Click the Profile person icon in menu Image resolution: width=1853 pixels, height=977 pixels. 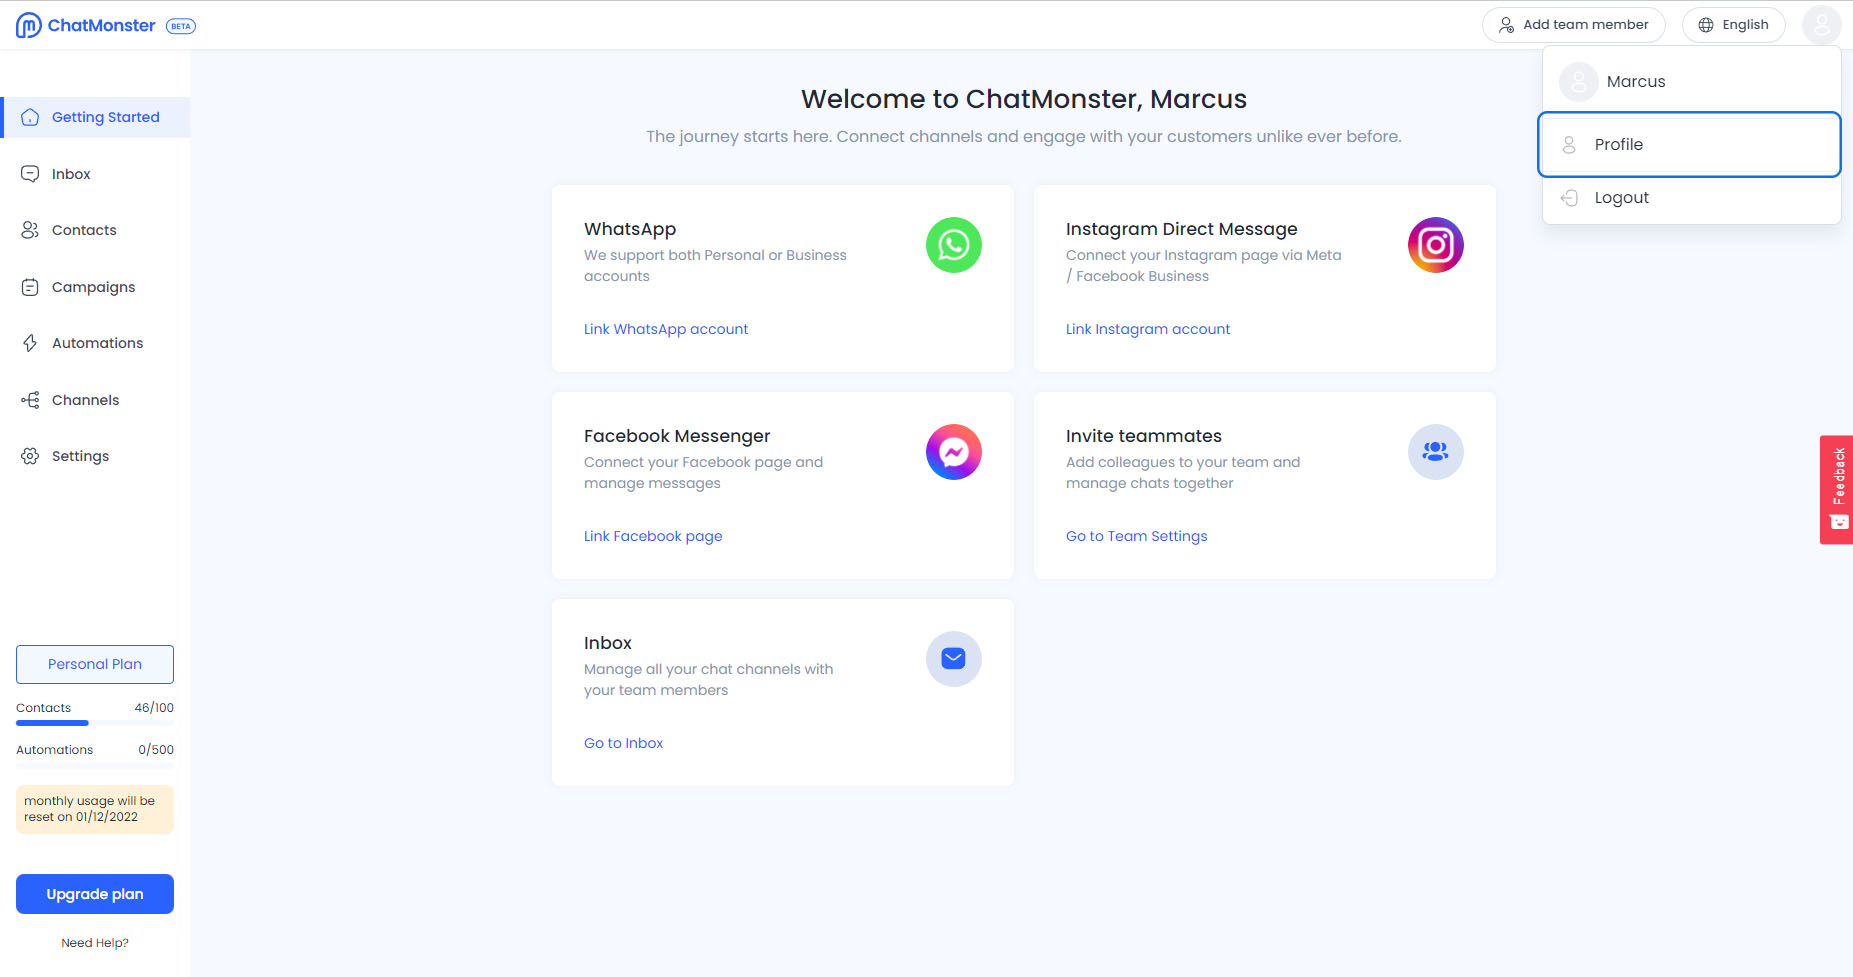(1569, 145)
